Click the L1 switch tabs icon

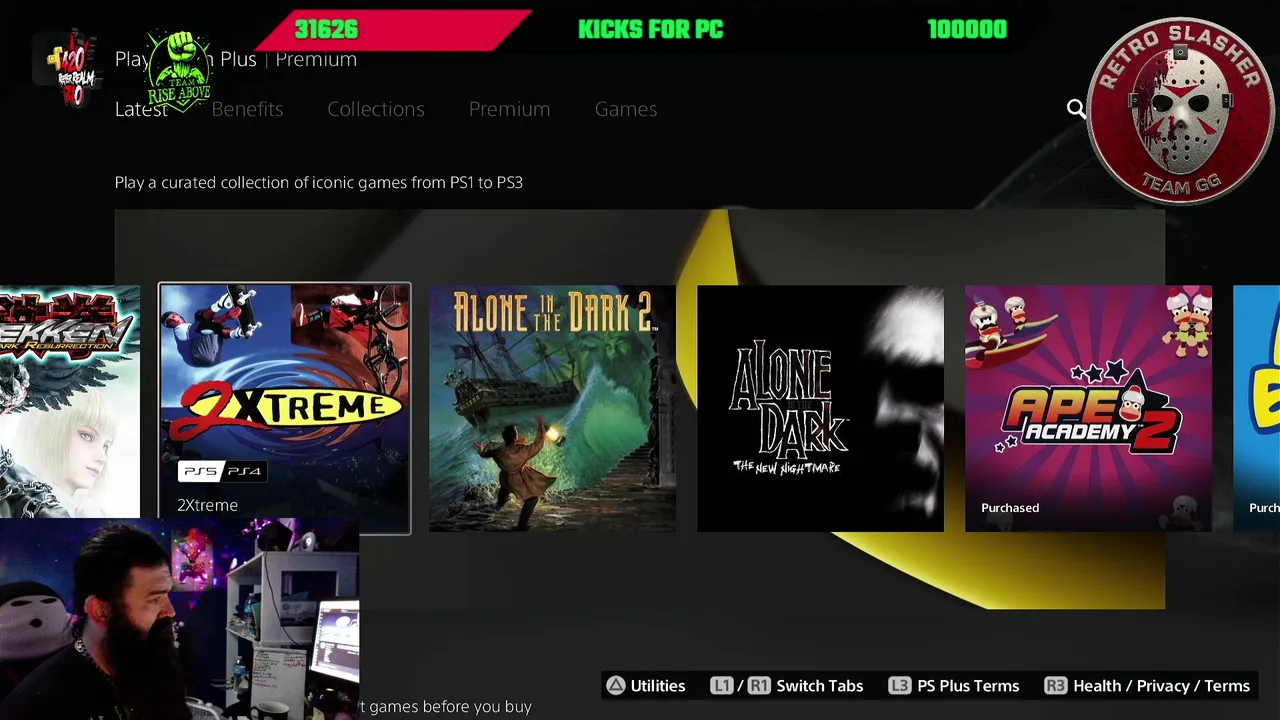pos(722,686)
